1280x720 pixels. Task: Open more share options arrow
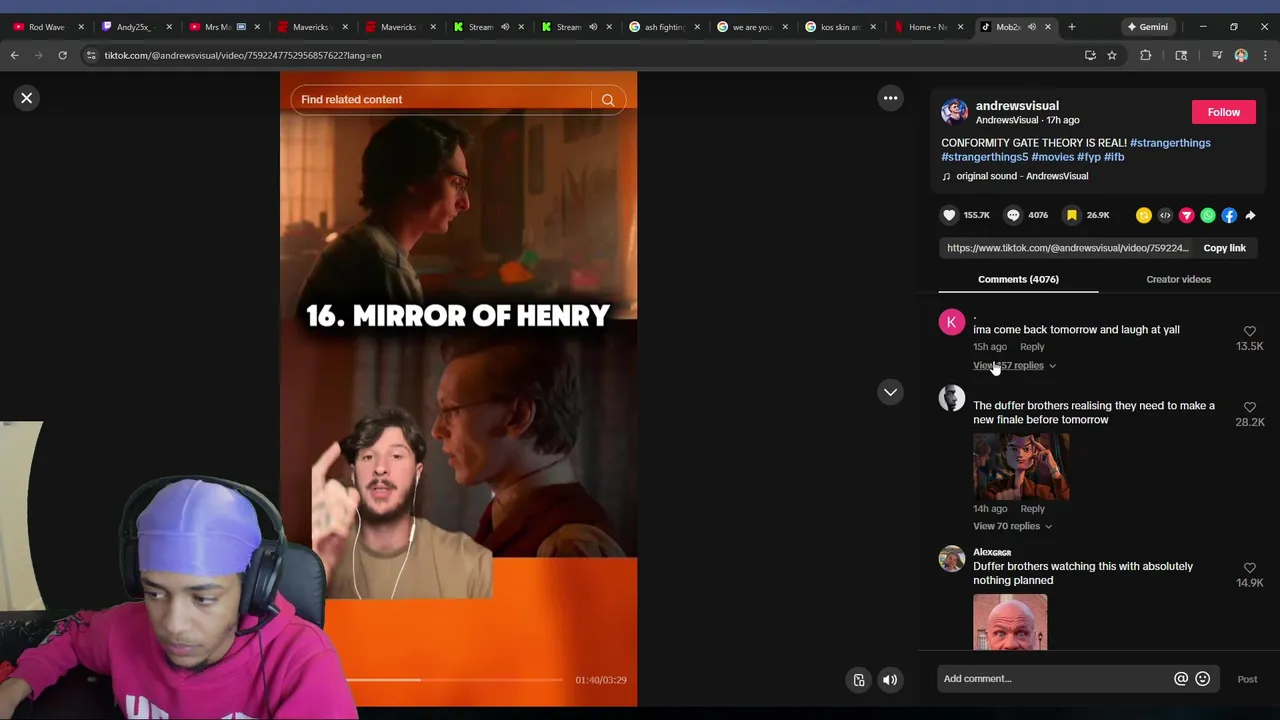coord(1250,215)
